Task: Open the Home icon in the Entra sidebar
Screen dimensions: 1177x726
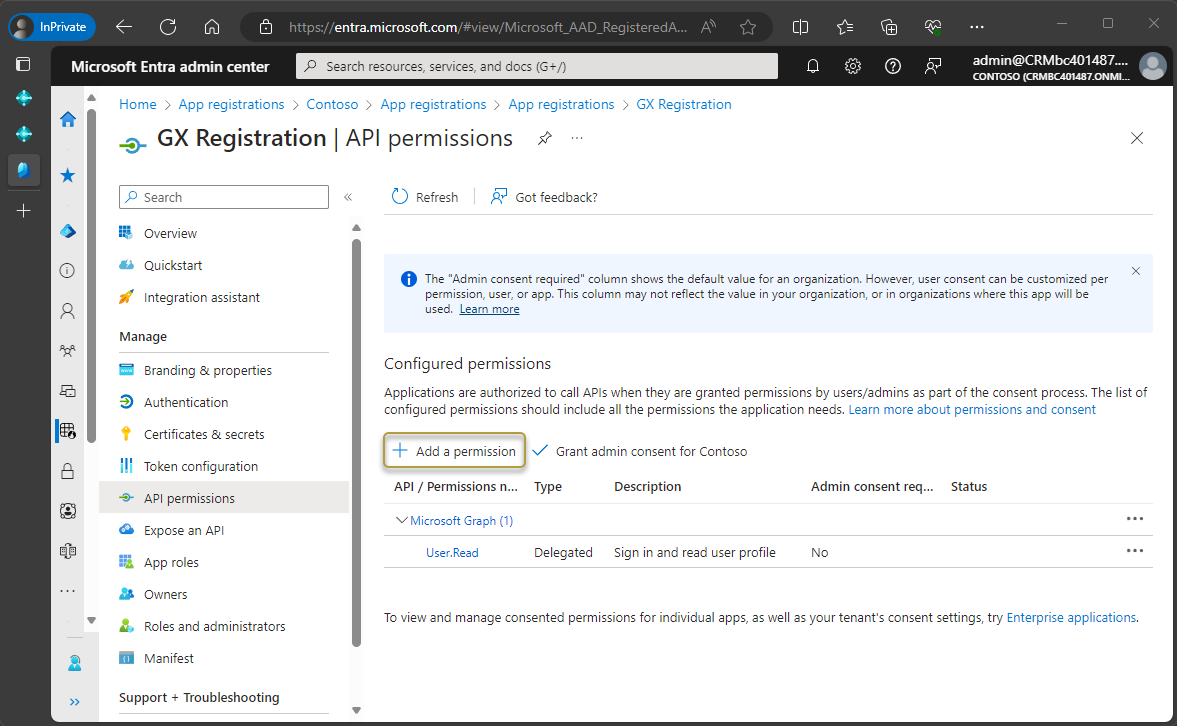Action: pyautogui.click(x=67, y=119)
